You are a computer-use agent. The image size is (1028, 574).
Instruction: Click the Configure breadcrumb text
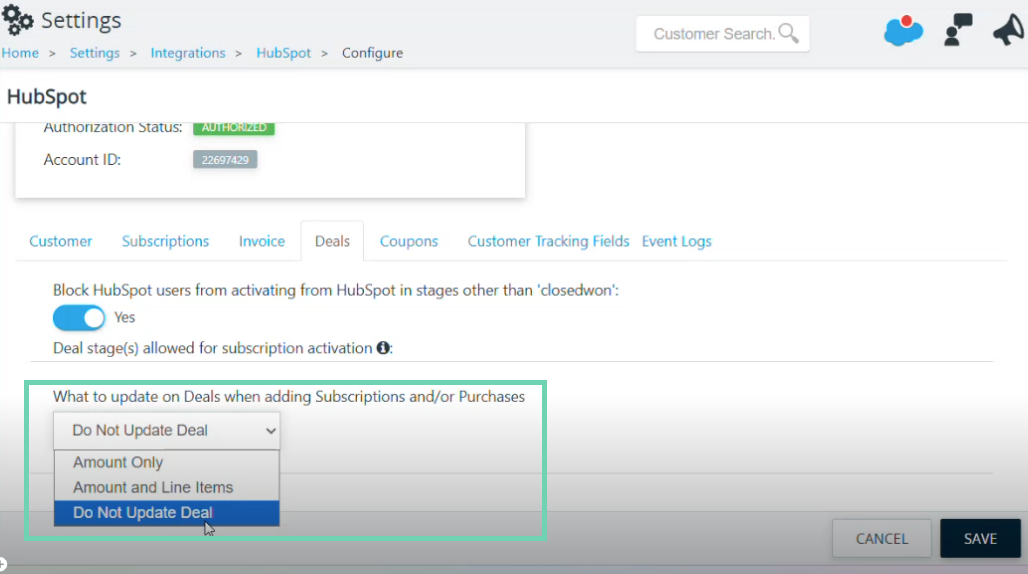[372, 53]
